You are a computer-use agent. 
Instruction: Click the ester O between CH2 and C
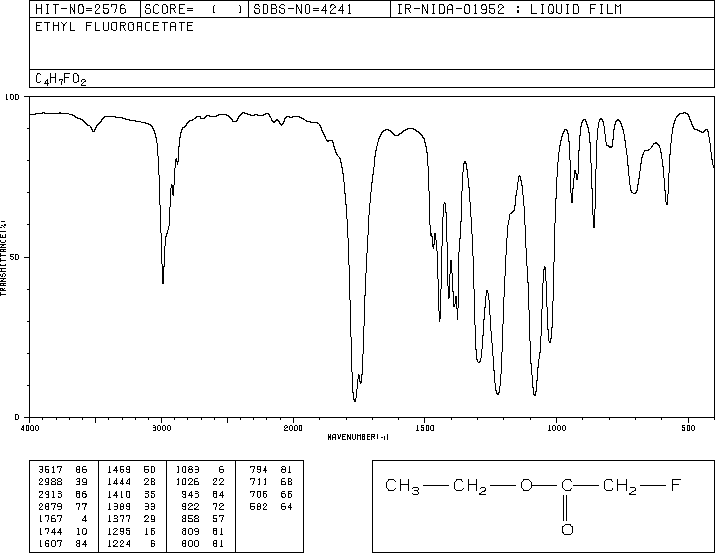click(x=526, y=485)
